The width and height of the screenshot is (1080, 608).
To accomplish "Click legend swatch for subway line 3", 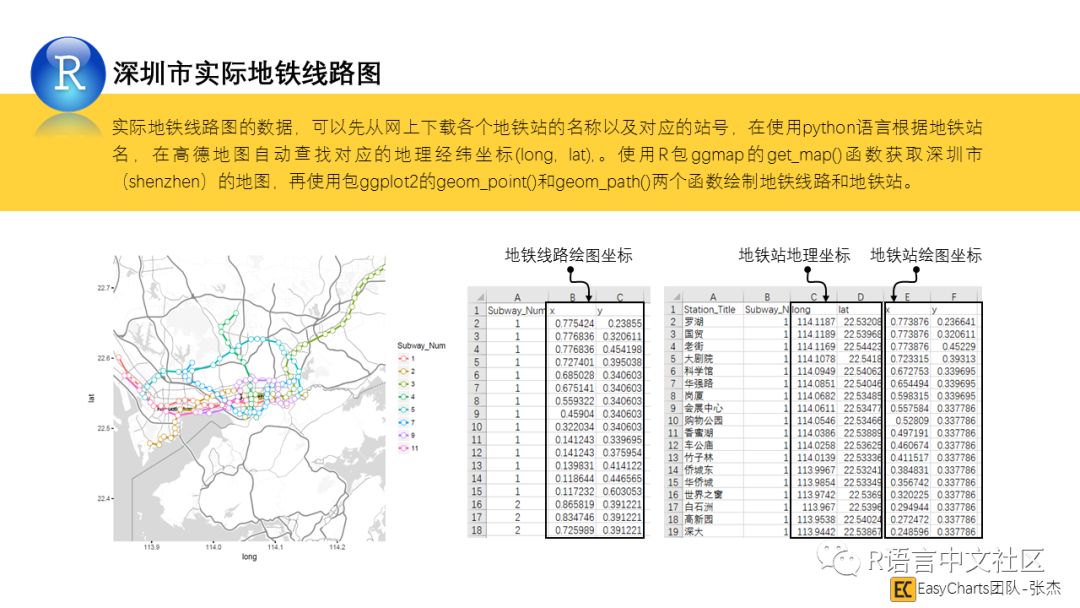I will (404, 384).
